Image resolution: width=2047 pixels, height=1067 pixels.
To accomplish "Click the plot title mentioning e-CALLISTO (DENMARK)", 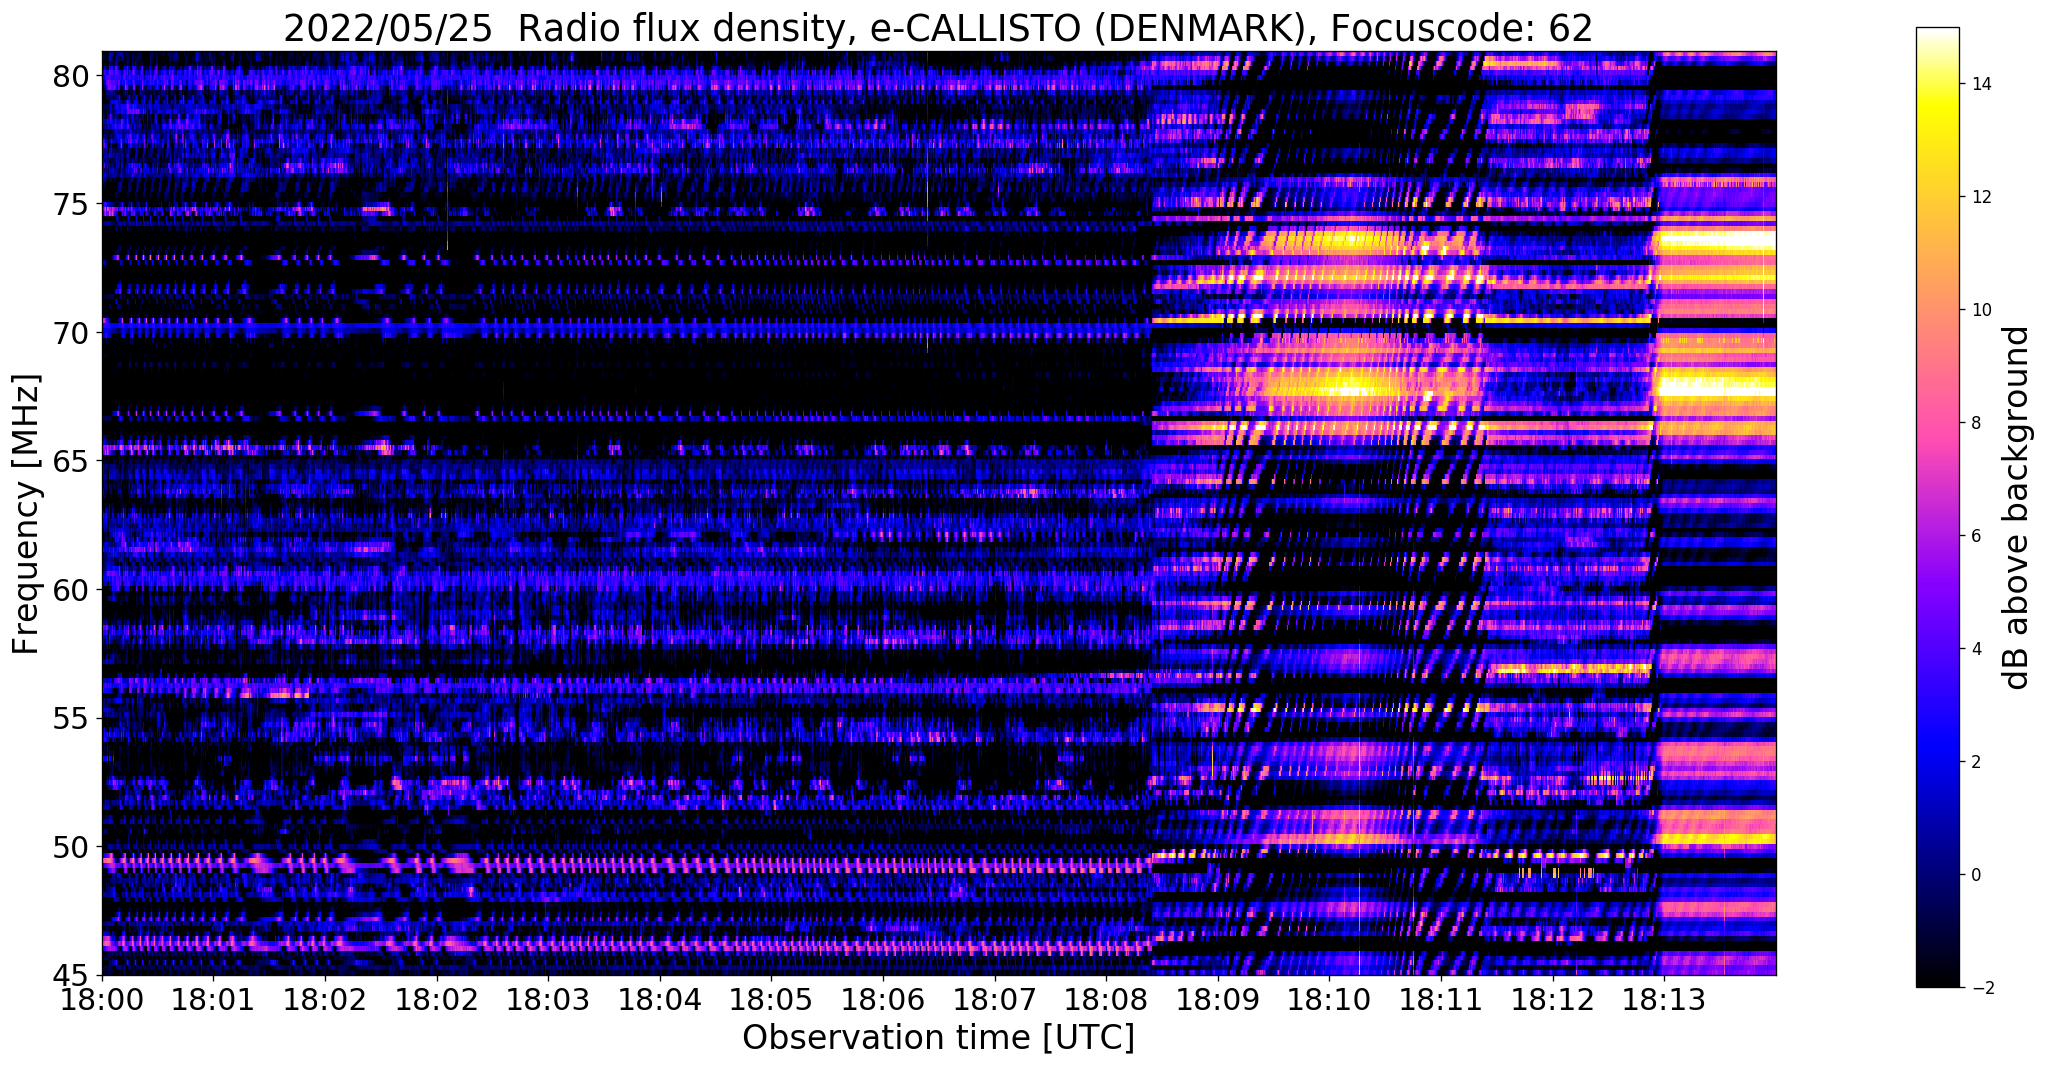I will pyautogui.click(x=938, y=27).
